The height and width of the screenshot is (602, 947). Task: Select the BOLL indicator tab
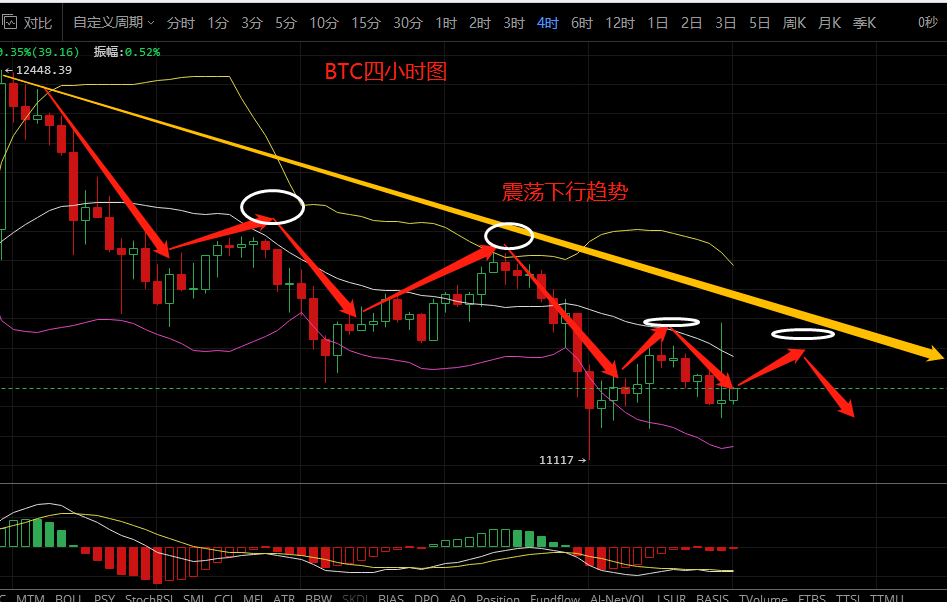[68, 598]
